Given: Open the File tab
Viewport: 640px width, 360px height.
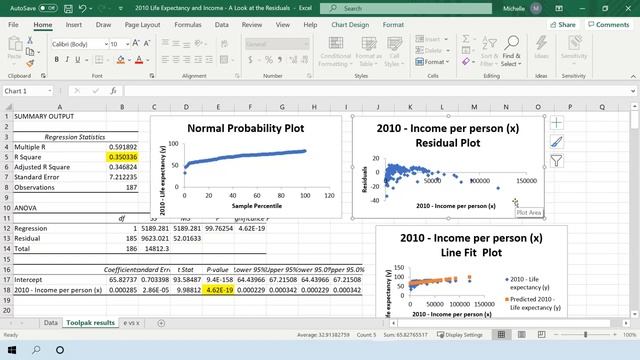Looking at the screenshot, I should tap(13, 24).
